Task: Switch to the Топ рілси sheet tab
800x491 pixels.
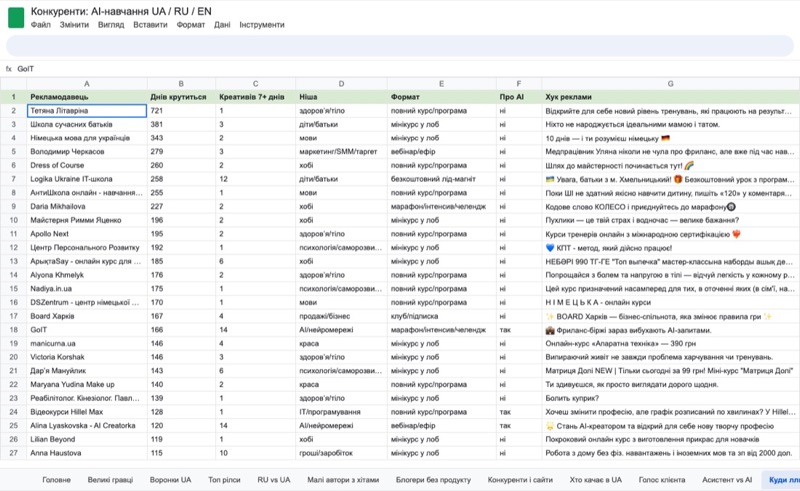Action: pyautogui.click(x=224, y=480)
